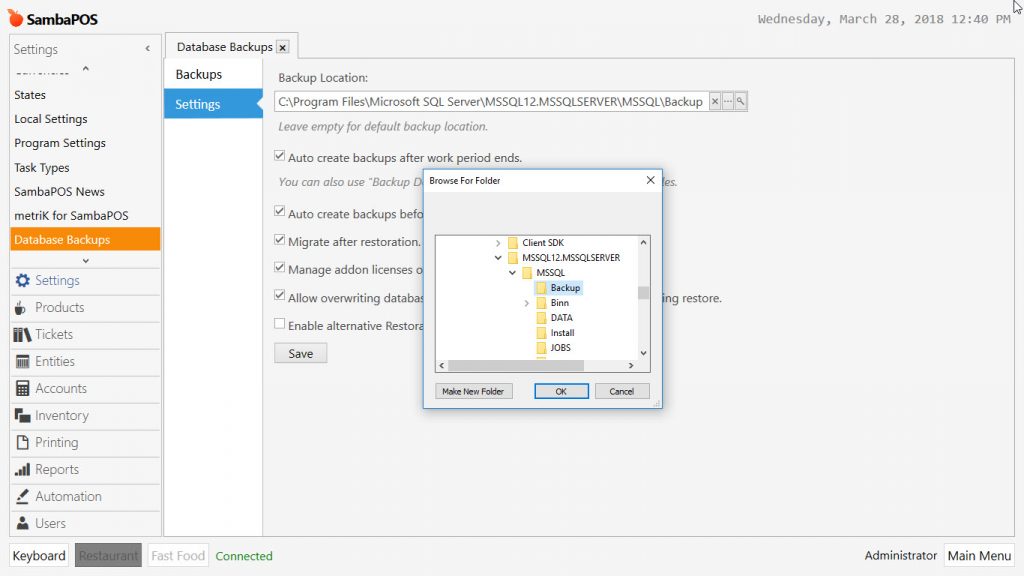This screenshot has width=1024, height=576.
Task: Select the JOBS folder icon
Action: (541, 348)
